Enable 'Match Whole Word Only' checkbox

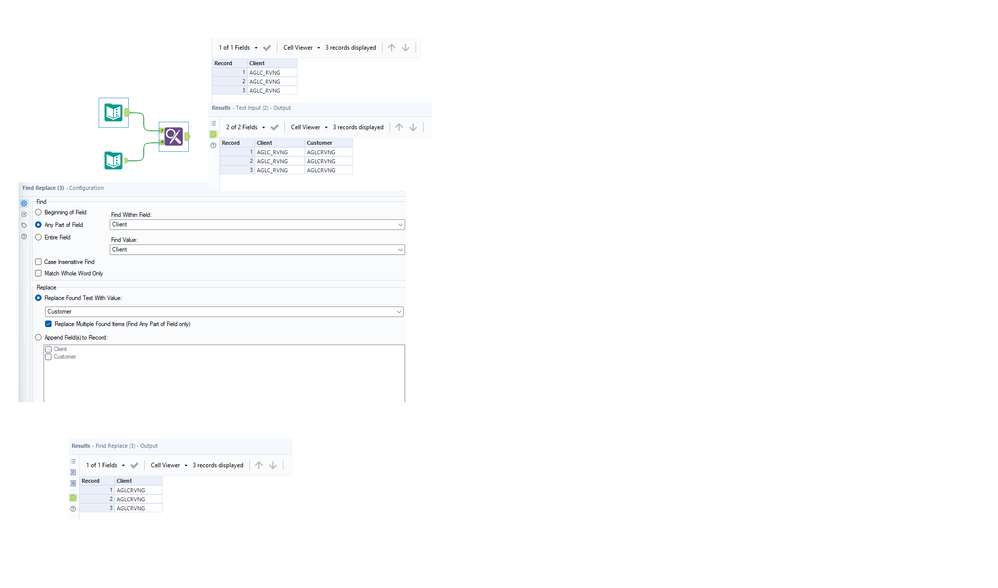[38, 273]
